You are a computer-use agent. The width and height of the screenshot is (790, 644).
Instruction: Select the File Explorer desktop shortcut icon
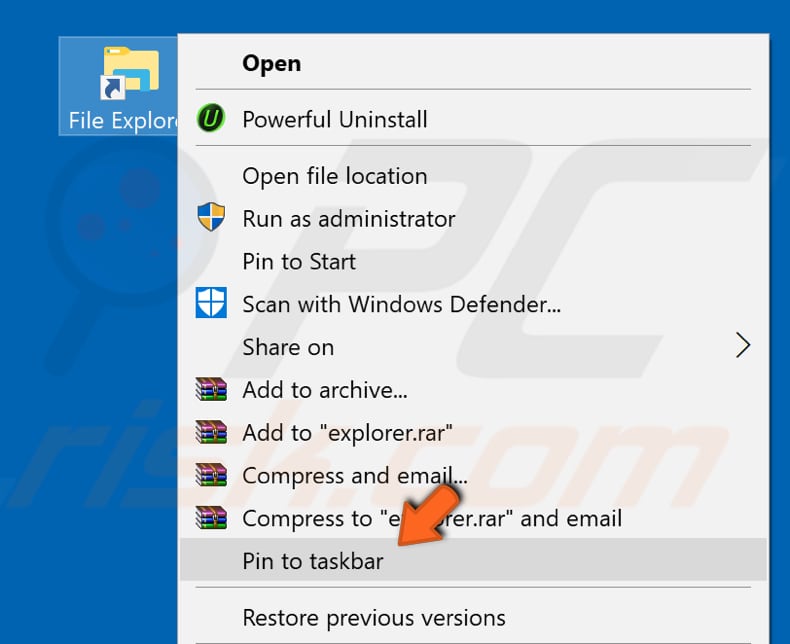[x=129, y=74]
